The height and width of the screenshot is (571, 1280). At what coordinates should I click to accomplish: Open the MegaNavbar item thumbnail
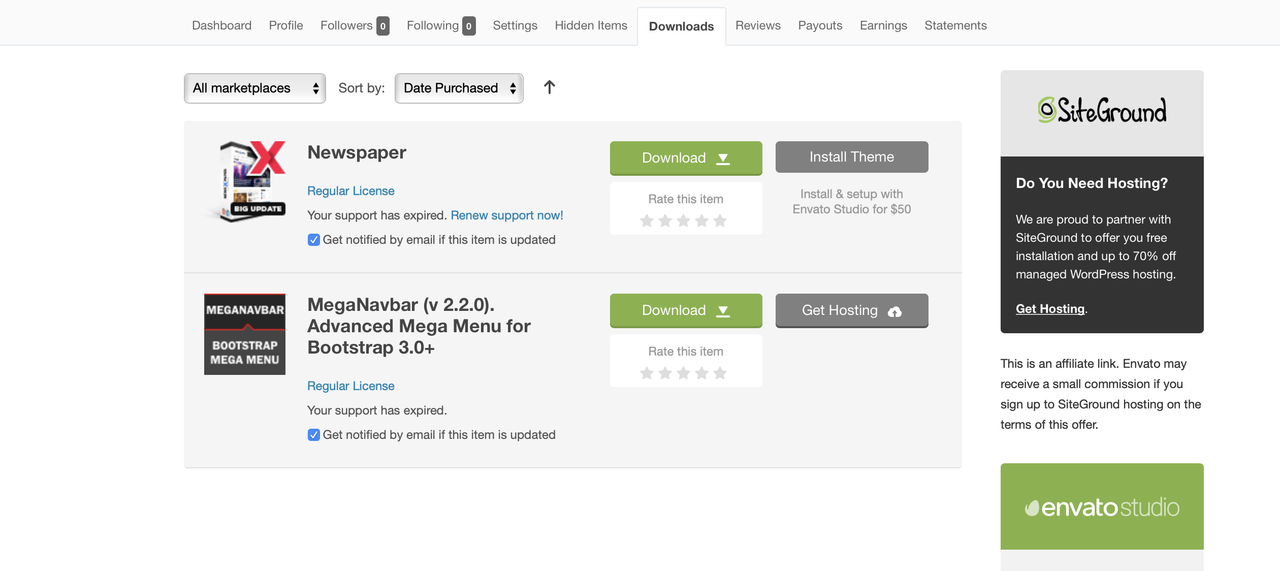tap(245, 334)
